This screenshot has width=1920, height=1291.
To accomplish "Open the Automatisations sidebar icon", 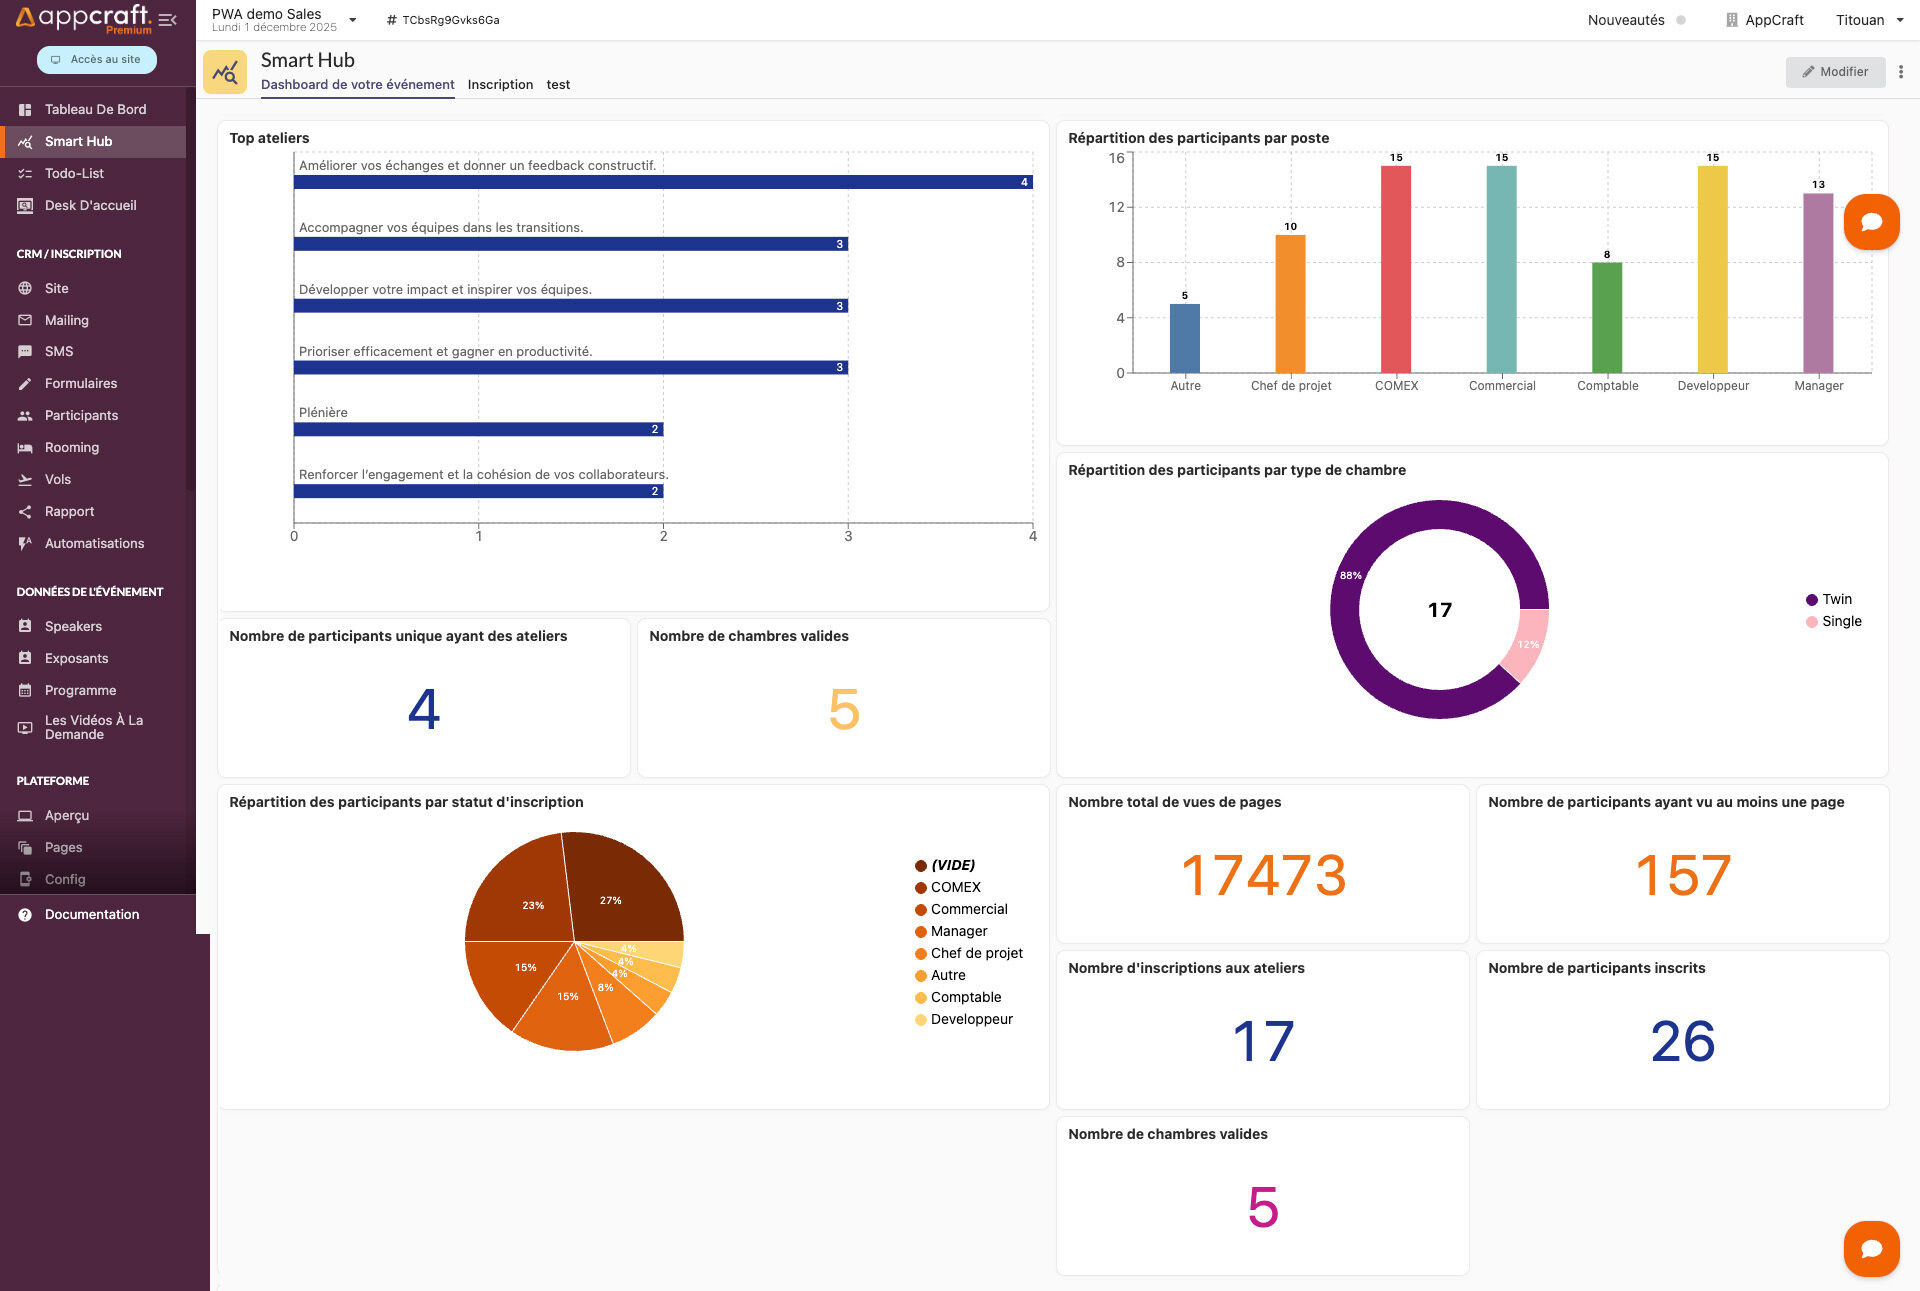I will coord(25,544).
